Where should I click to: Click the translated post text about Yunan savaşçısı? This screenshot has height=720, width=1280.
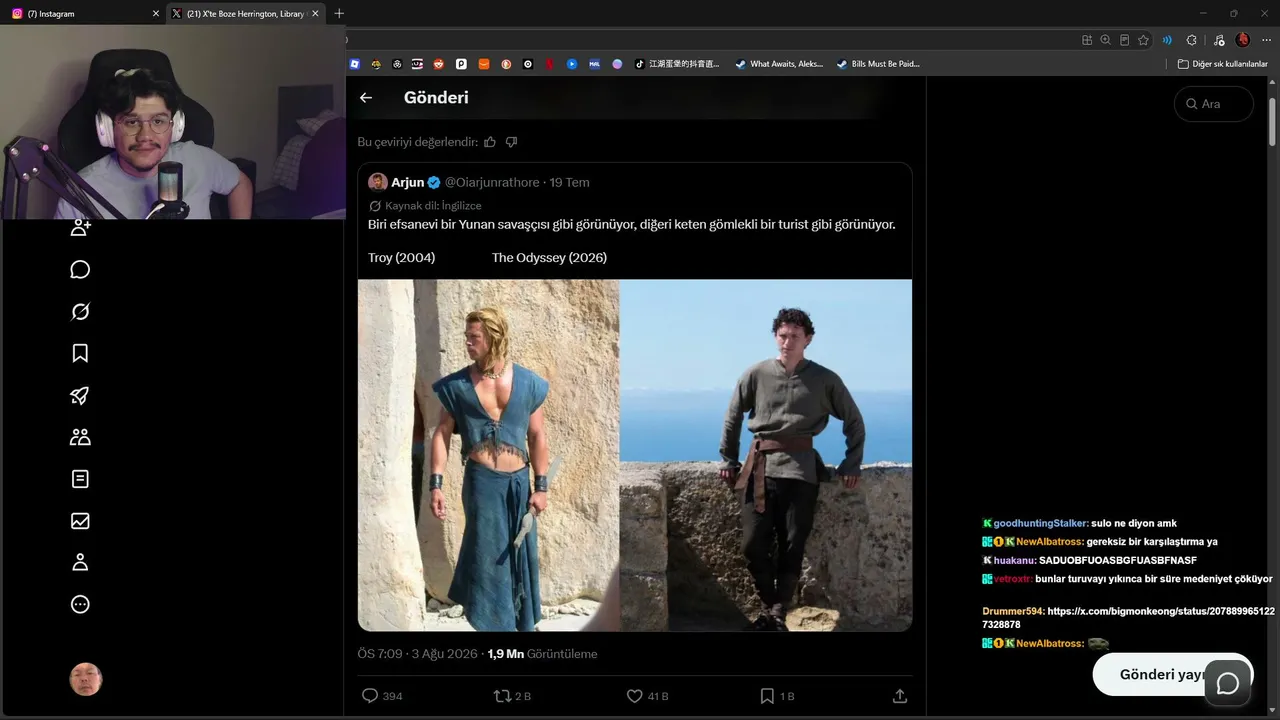click(631, 225)
